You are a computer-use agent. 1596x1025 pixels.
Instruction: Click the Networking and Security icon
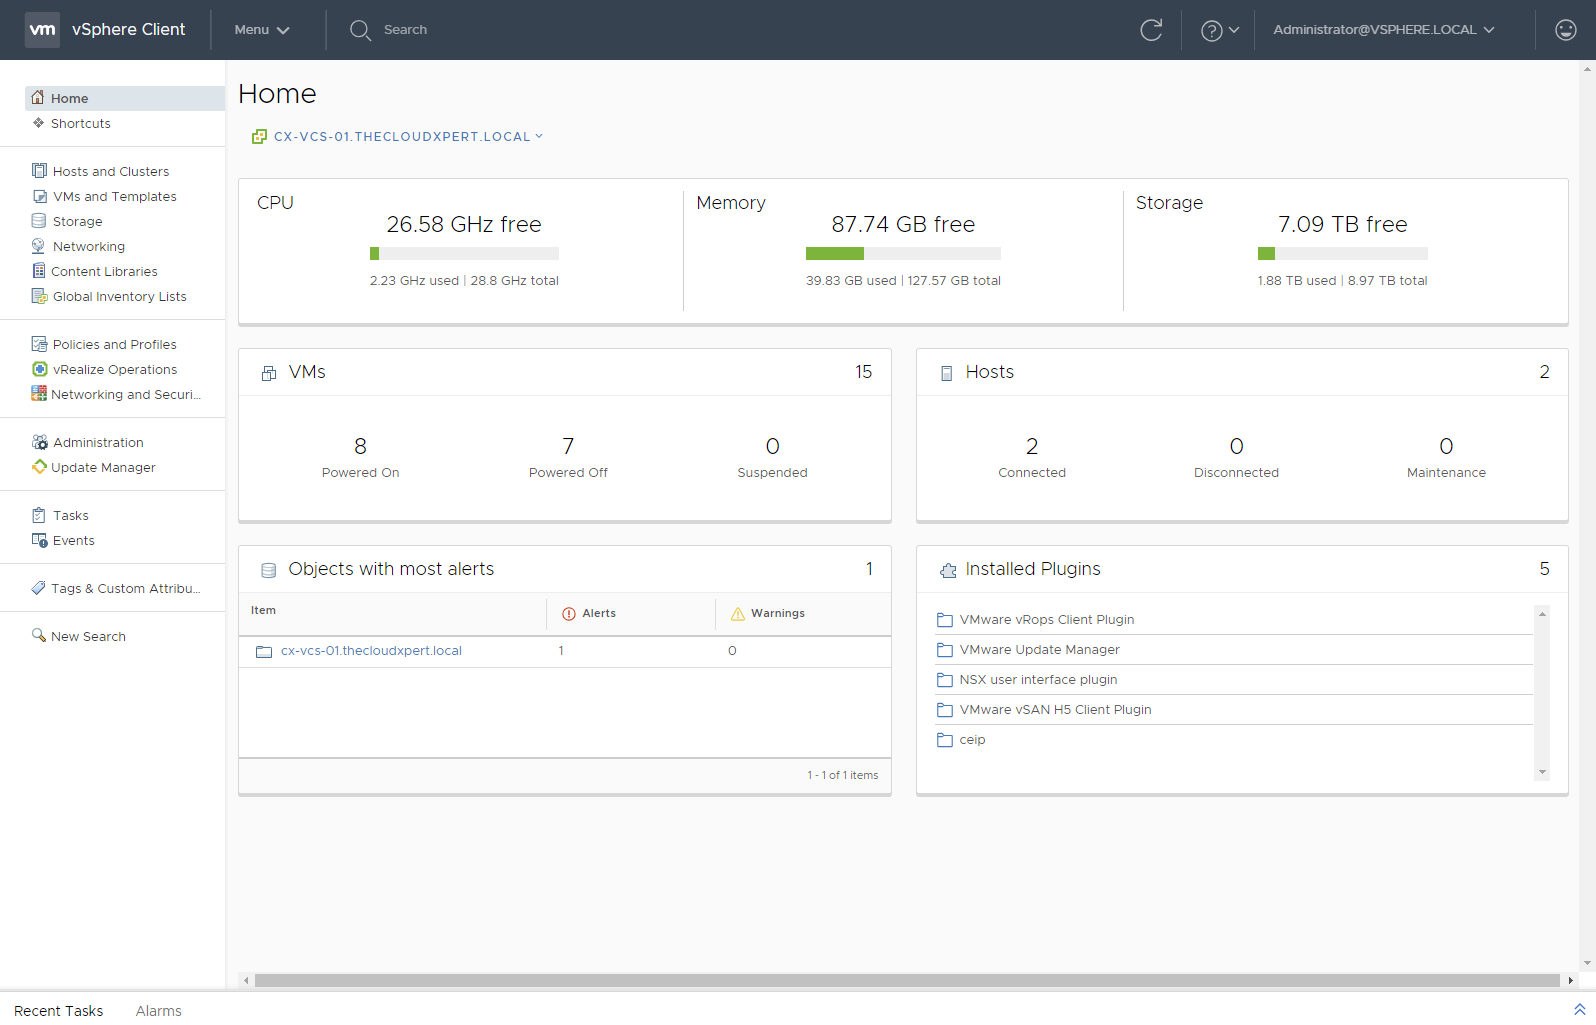pyautogui.click(x=39, y=394)
